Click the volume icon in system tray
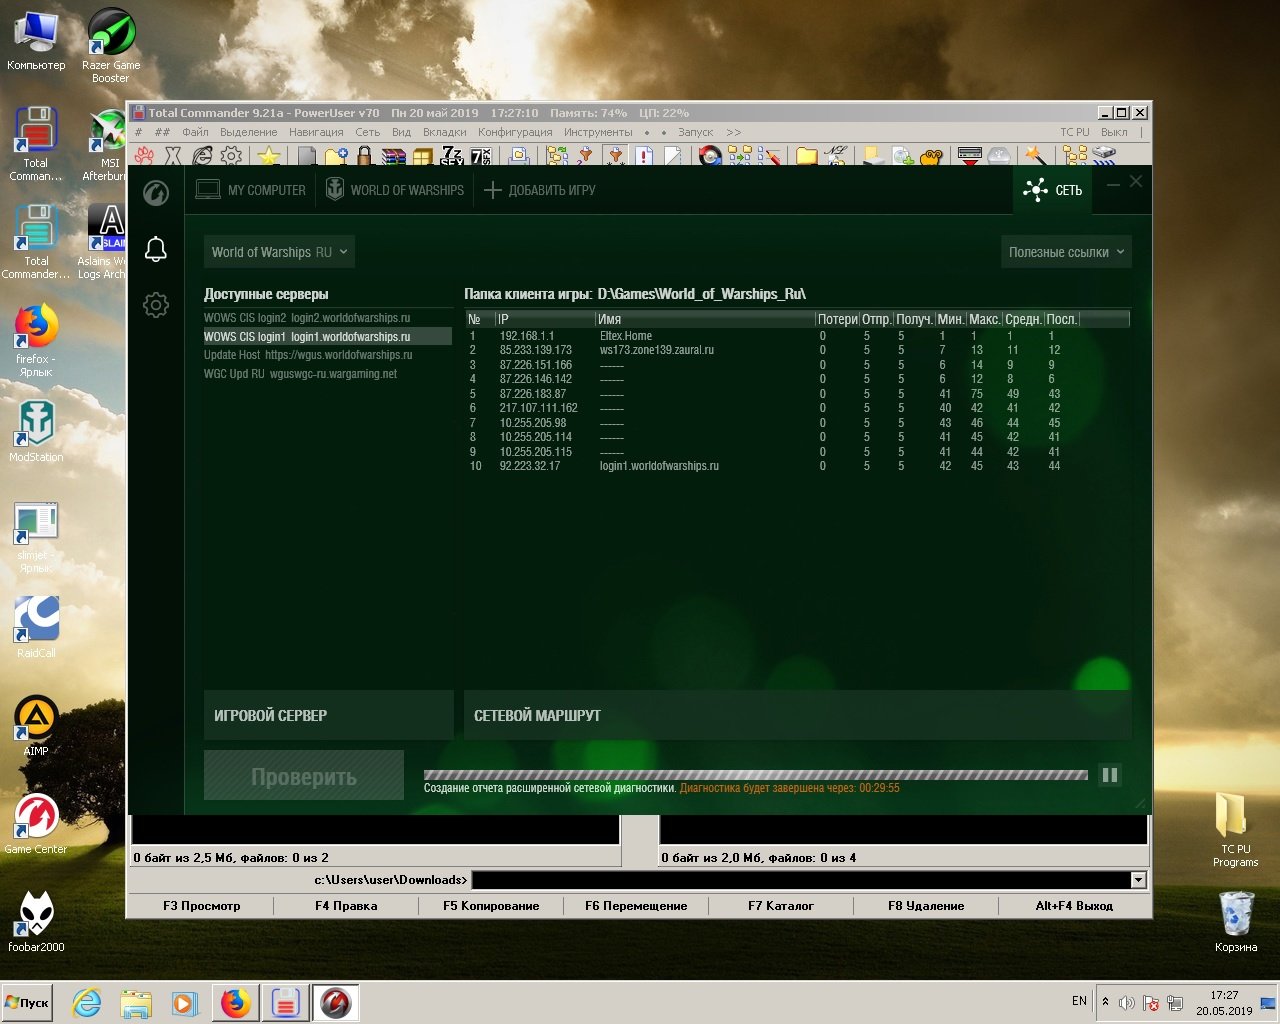This screenshot has width=1280, height=1024. point(1126,1002)
